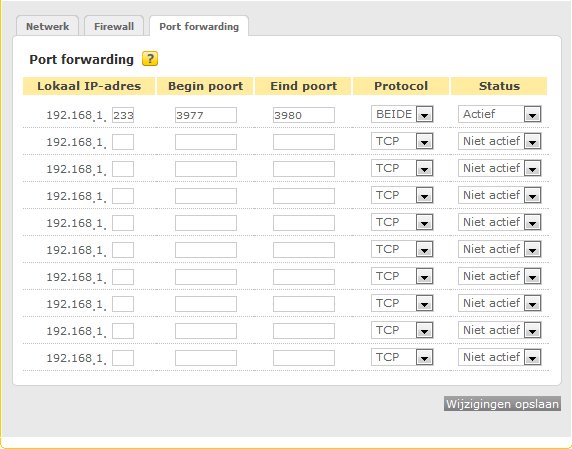The image size is (572, 449).
Task: Click the empty IP field in second row
Action: pos(123,142)
